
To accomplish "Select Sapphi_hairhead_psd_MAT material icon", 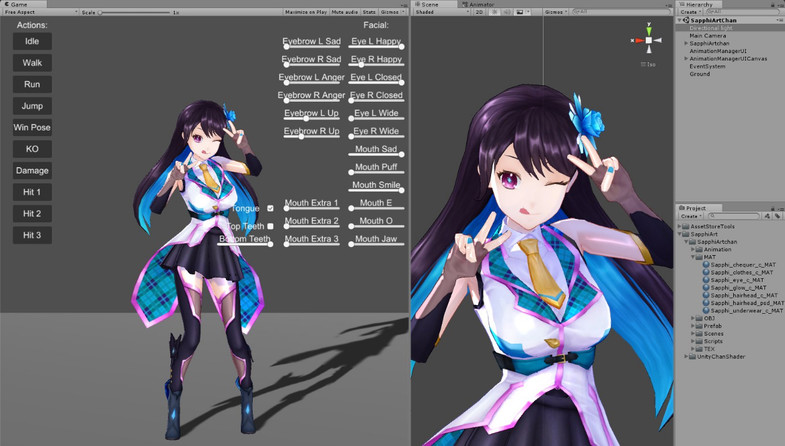I will coord(706,303).
